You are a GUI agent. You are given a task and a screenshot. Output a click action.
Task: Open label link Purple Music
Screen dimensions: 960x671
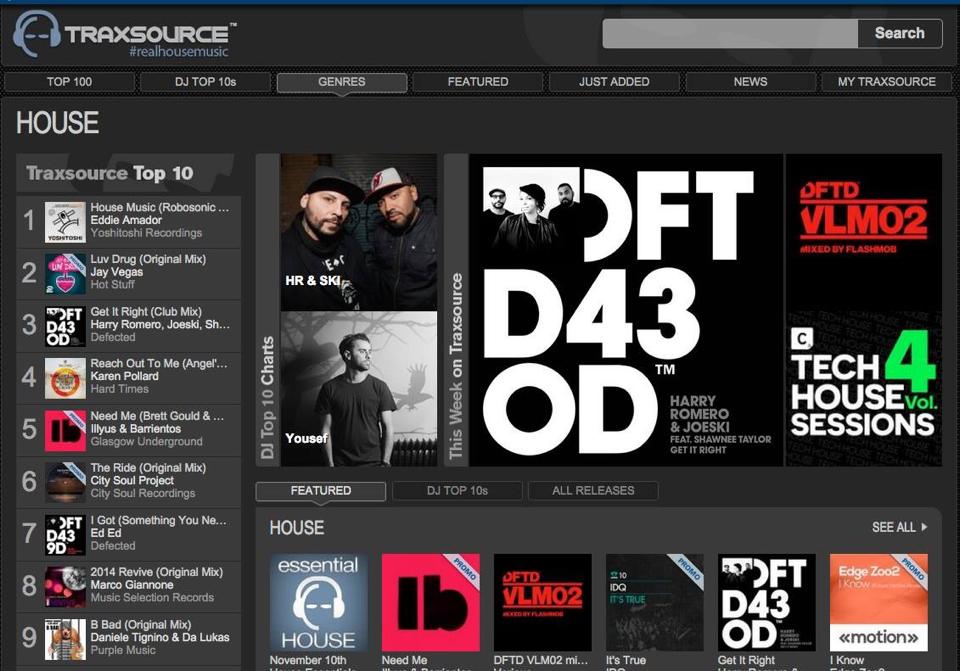[x=123, y=651]
